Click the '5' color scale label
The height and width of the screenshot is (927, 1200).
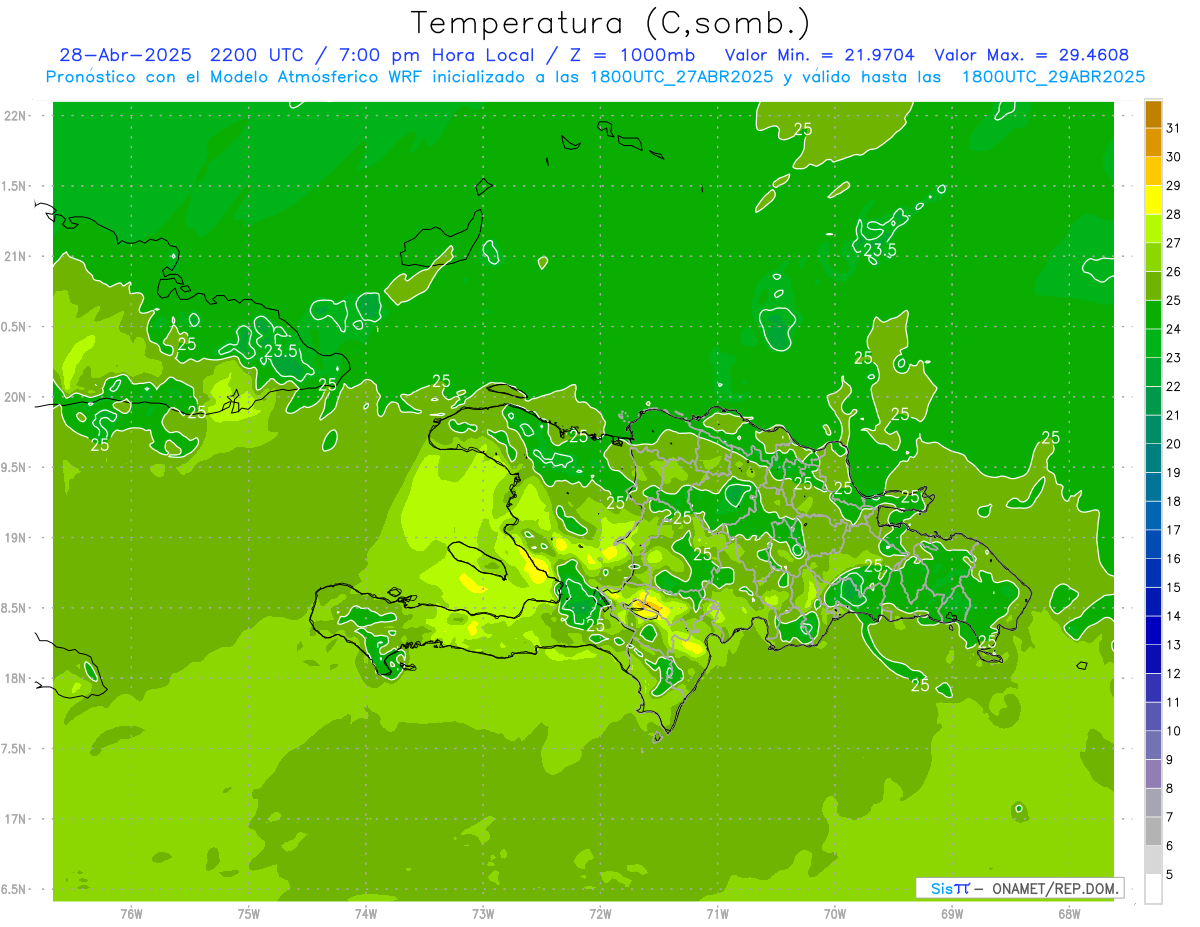click(x=1170, y=875)
